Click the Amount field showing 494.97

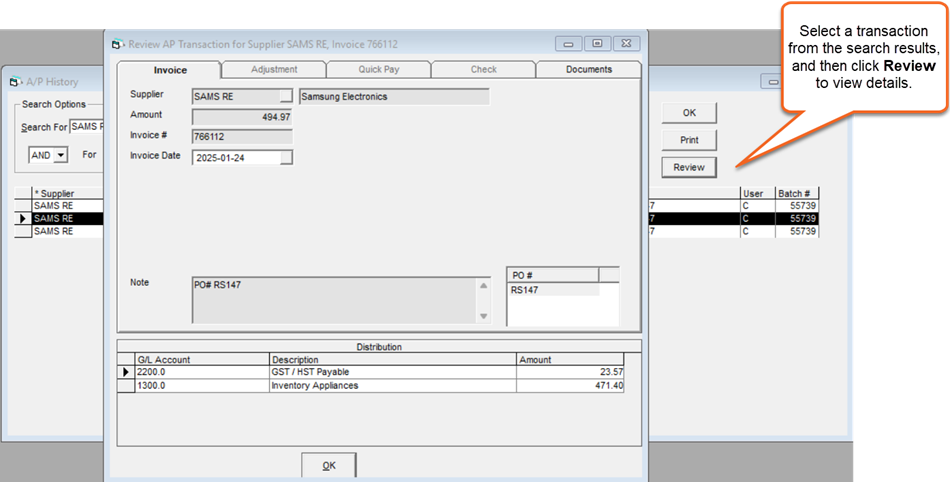click(242, 117)
